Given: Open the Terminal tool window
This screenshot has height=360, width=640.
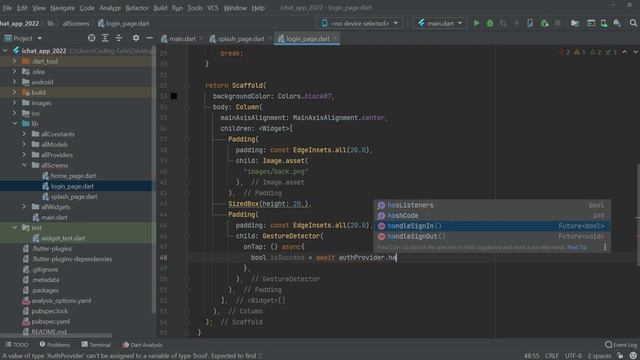Looking at the screenshot, I should tap(96, 345).
